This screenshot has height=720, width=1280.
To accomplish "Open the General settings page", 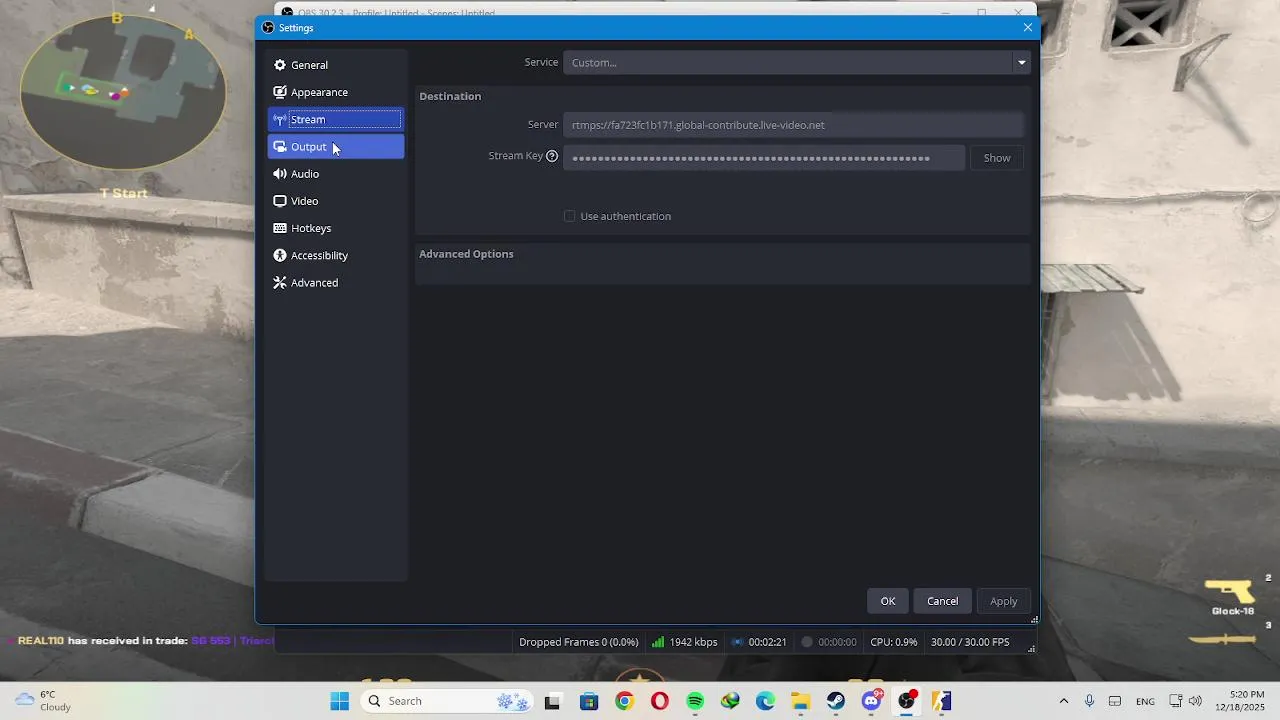I will (x=336, y=65).
